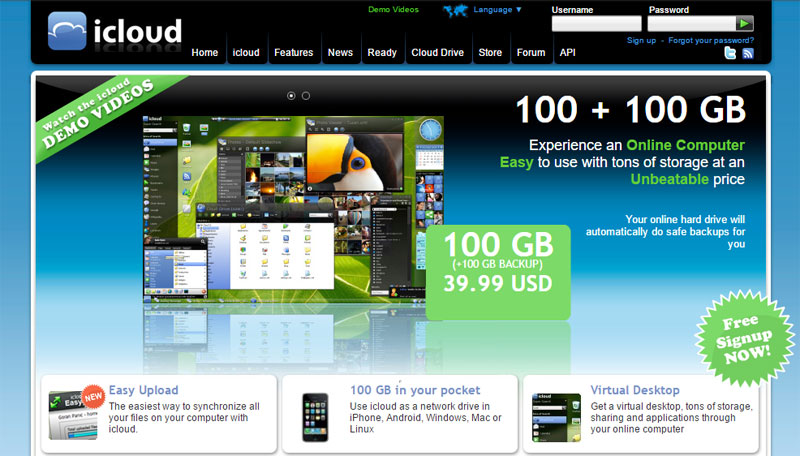
Task: Open the 100 GB in your pocket heading
Action: click(415, 390)
